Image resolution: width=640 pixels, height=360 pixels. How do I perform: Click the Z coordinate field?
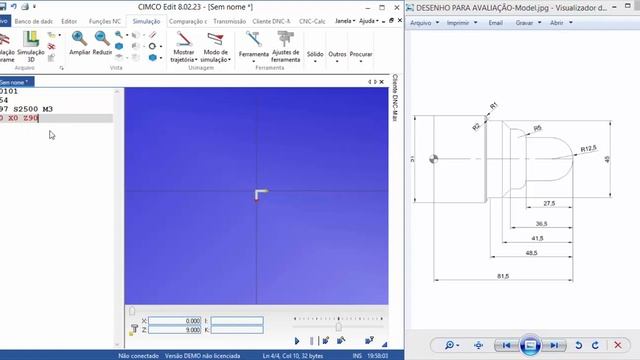[175, 330]
